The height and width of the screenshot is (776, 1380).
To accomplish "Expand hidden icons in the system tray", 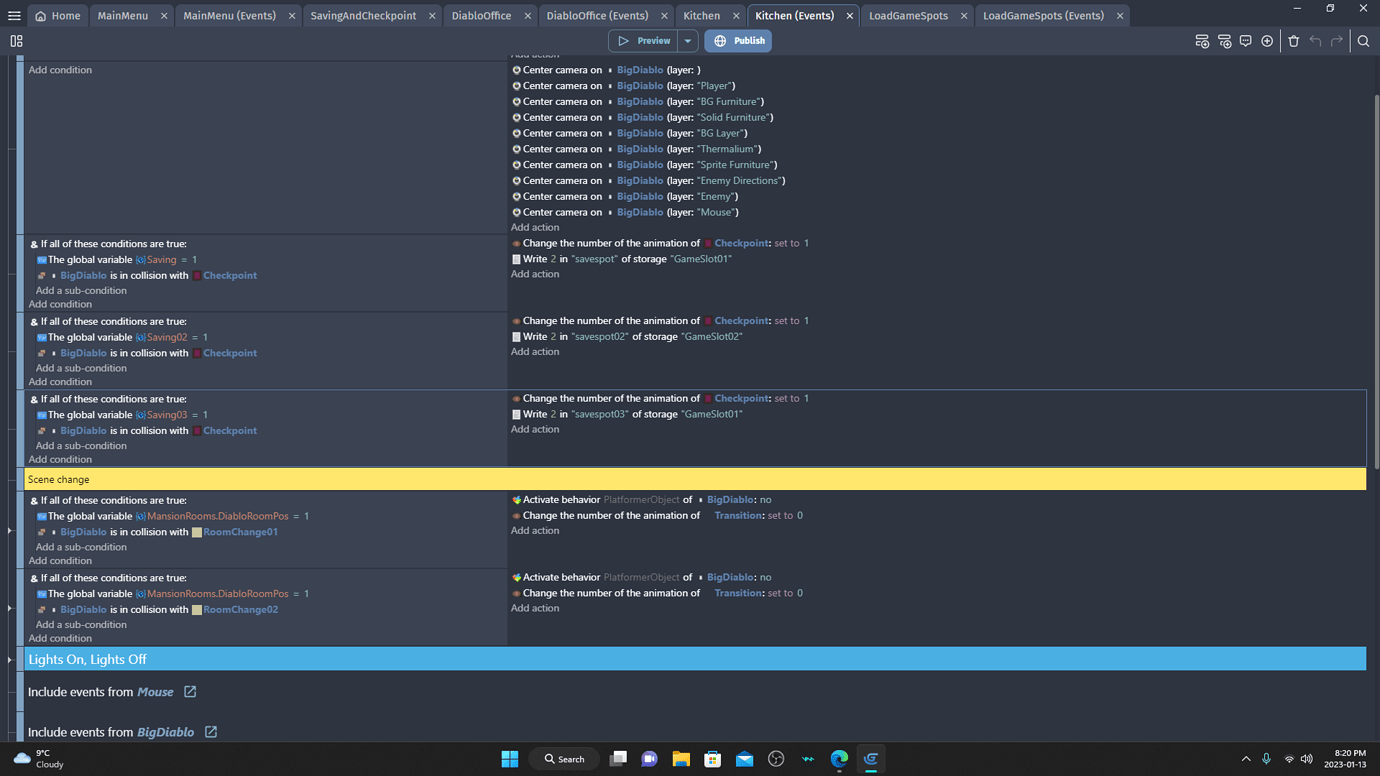I will tap(1247, 759).
